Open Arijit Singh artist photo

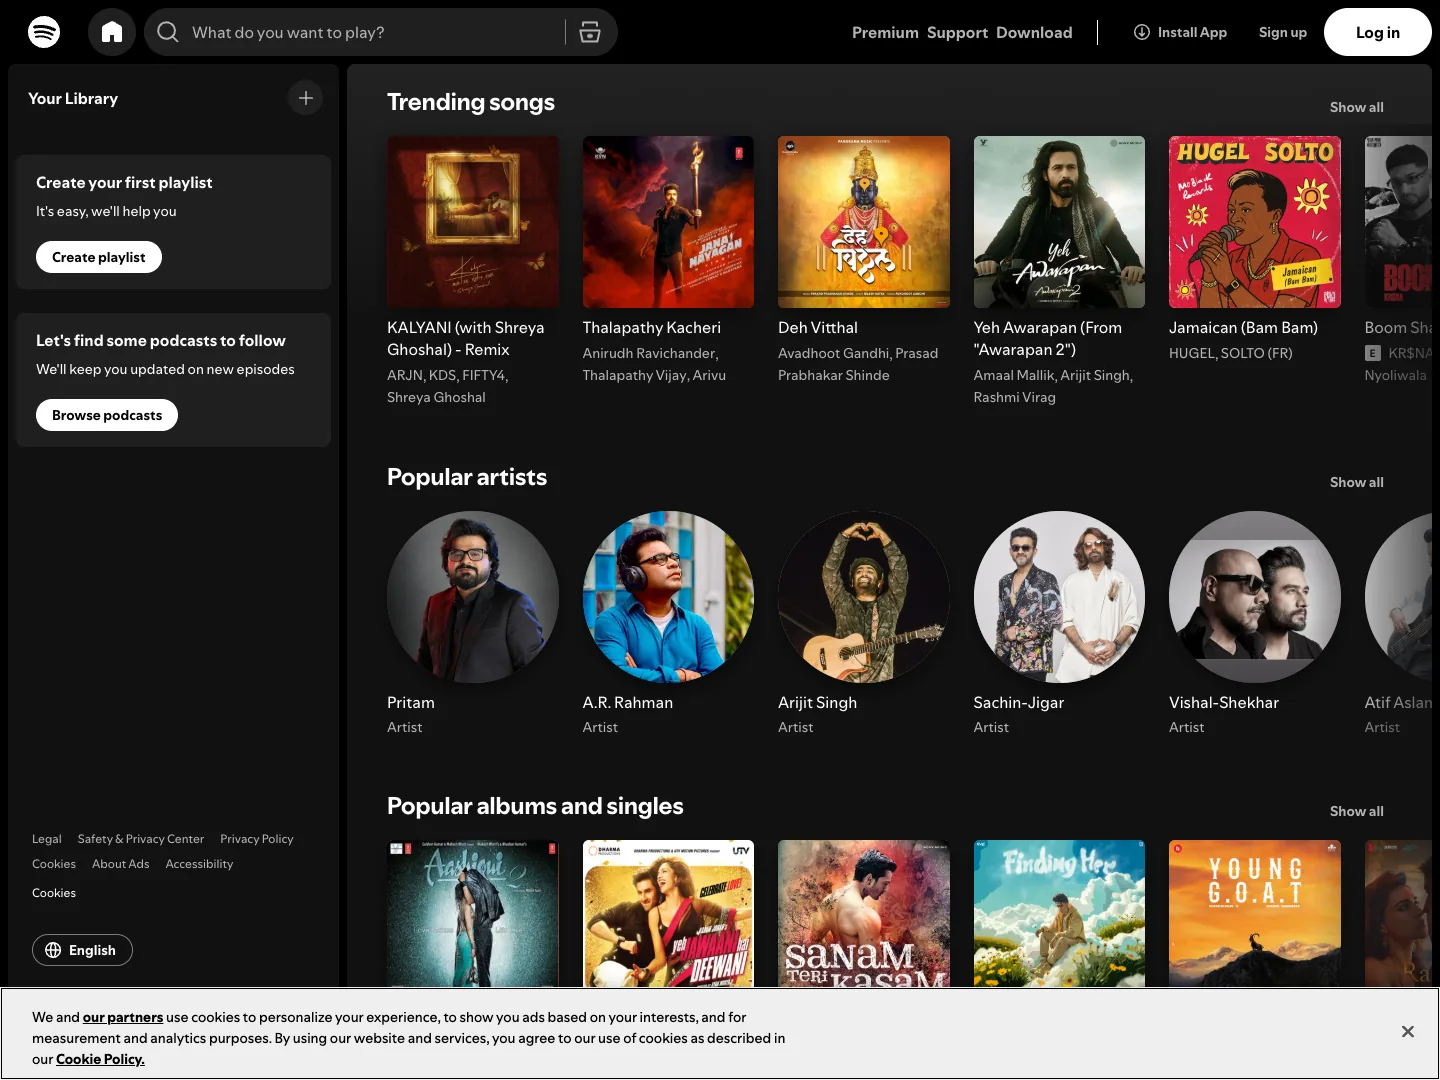click(864, 597)
